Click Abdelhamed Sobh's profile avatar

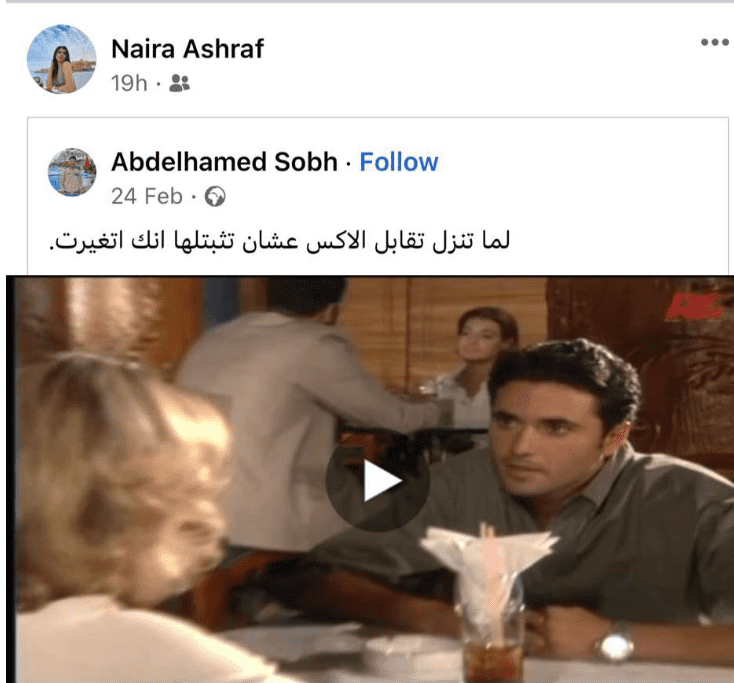[72, 172]
